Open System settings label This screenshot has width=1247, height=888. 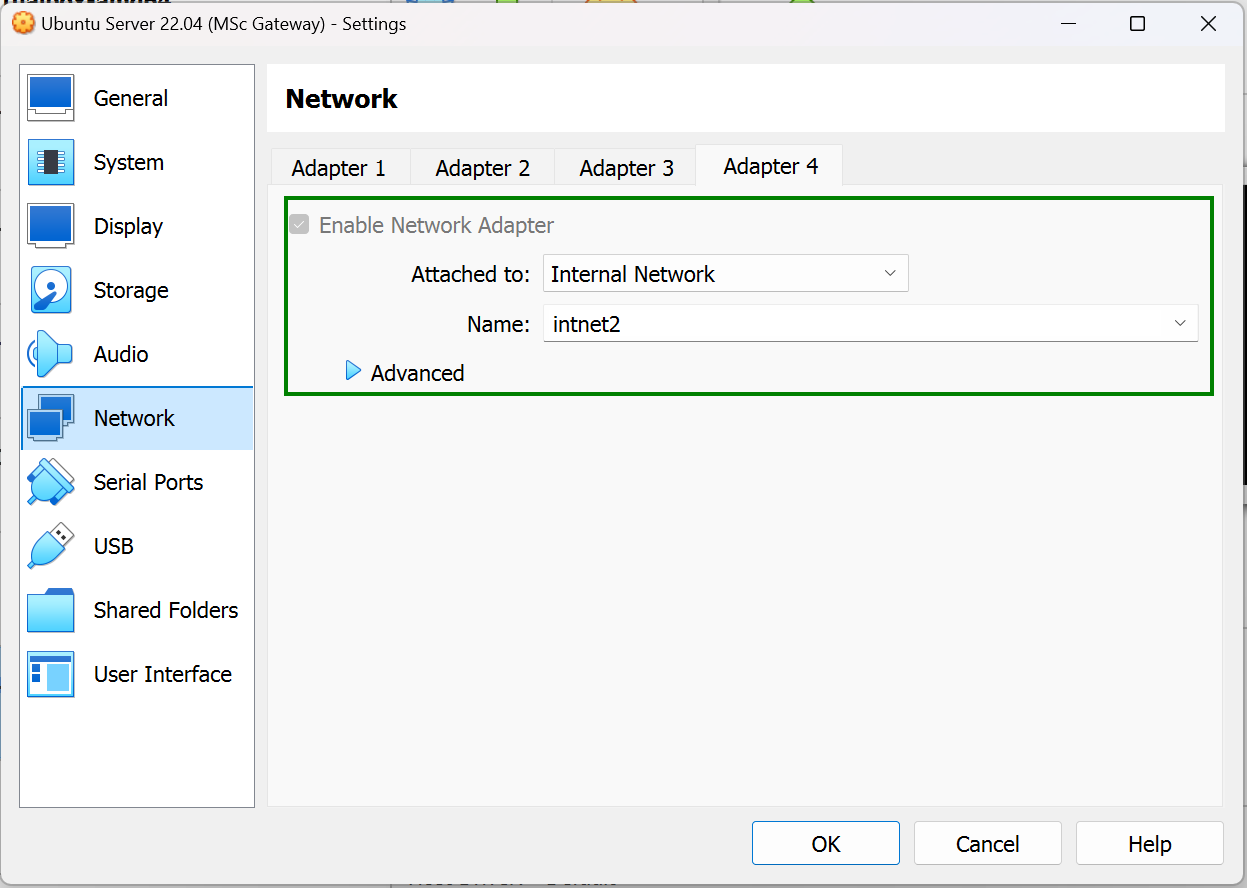129,162
